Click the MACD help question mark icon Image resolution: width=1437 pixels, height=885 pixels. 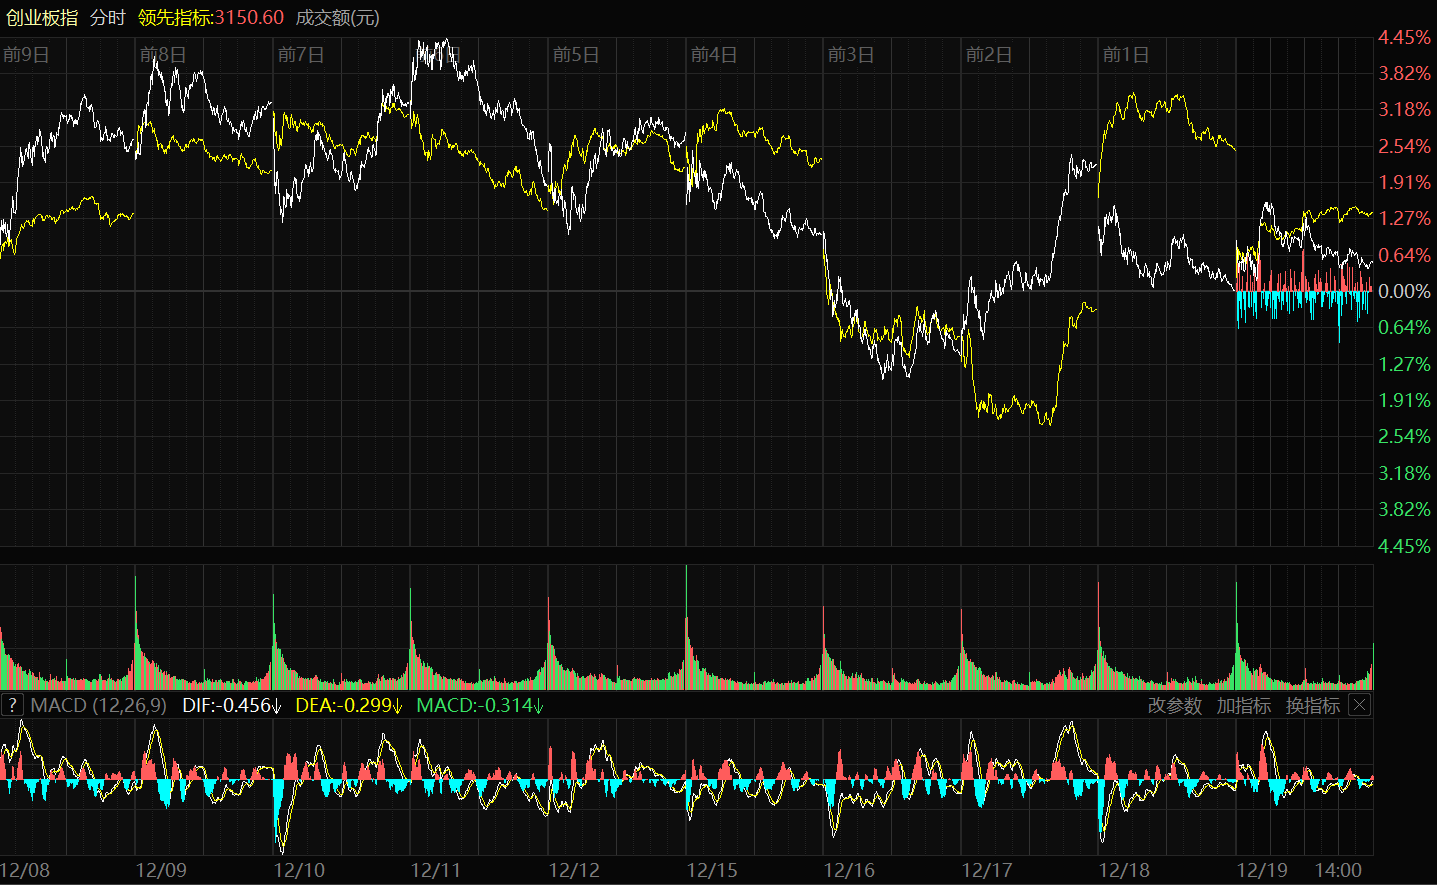[12, 705]
